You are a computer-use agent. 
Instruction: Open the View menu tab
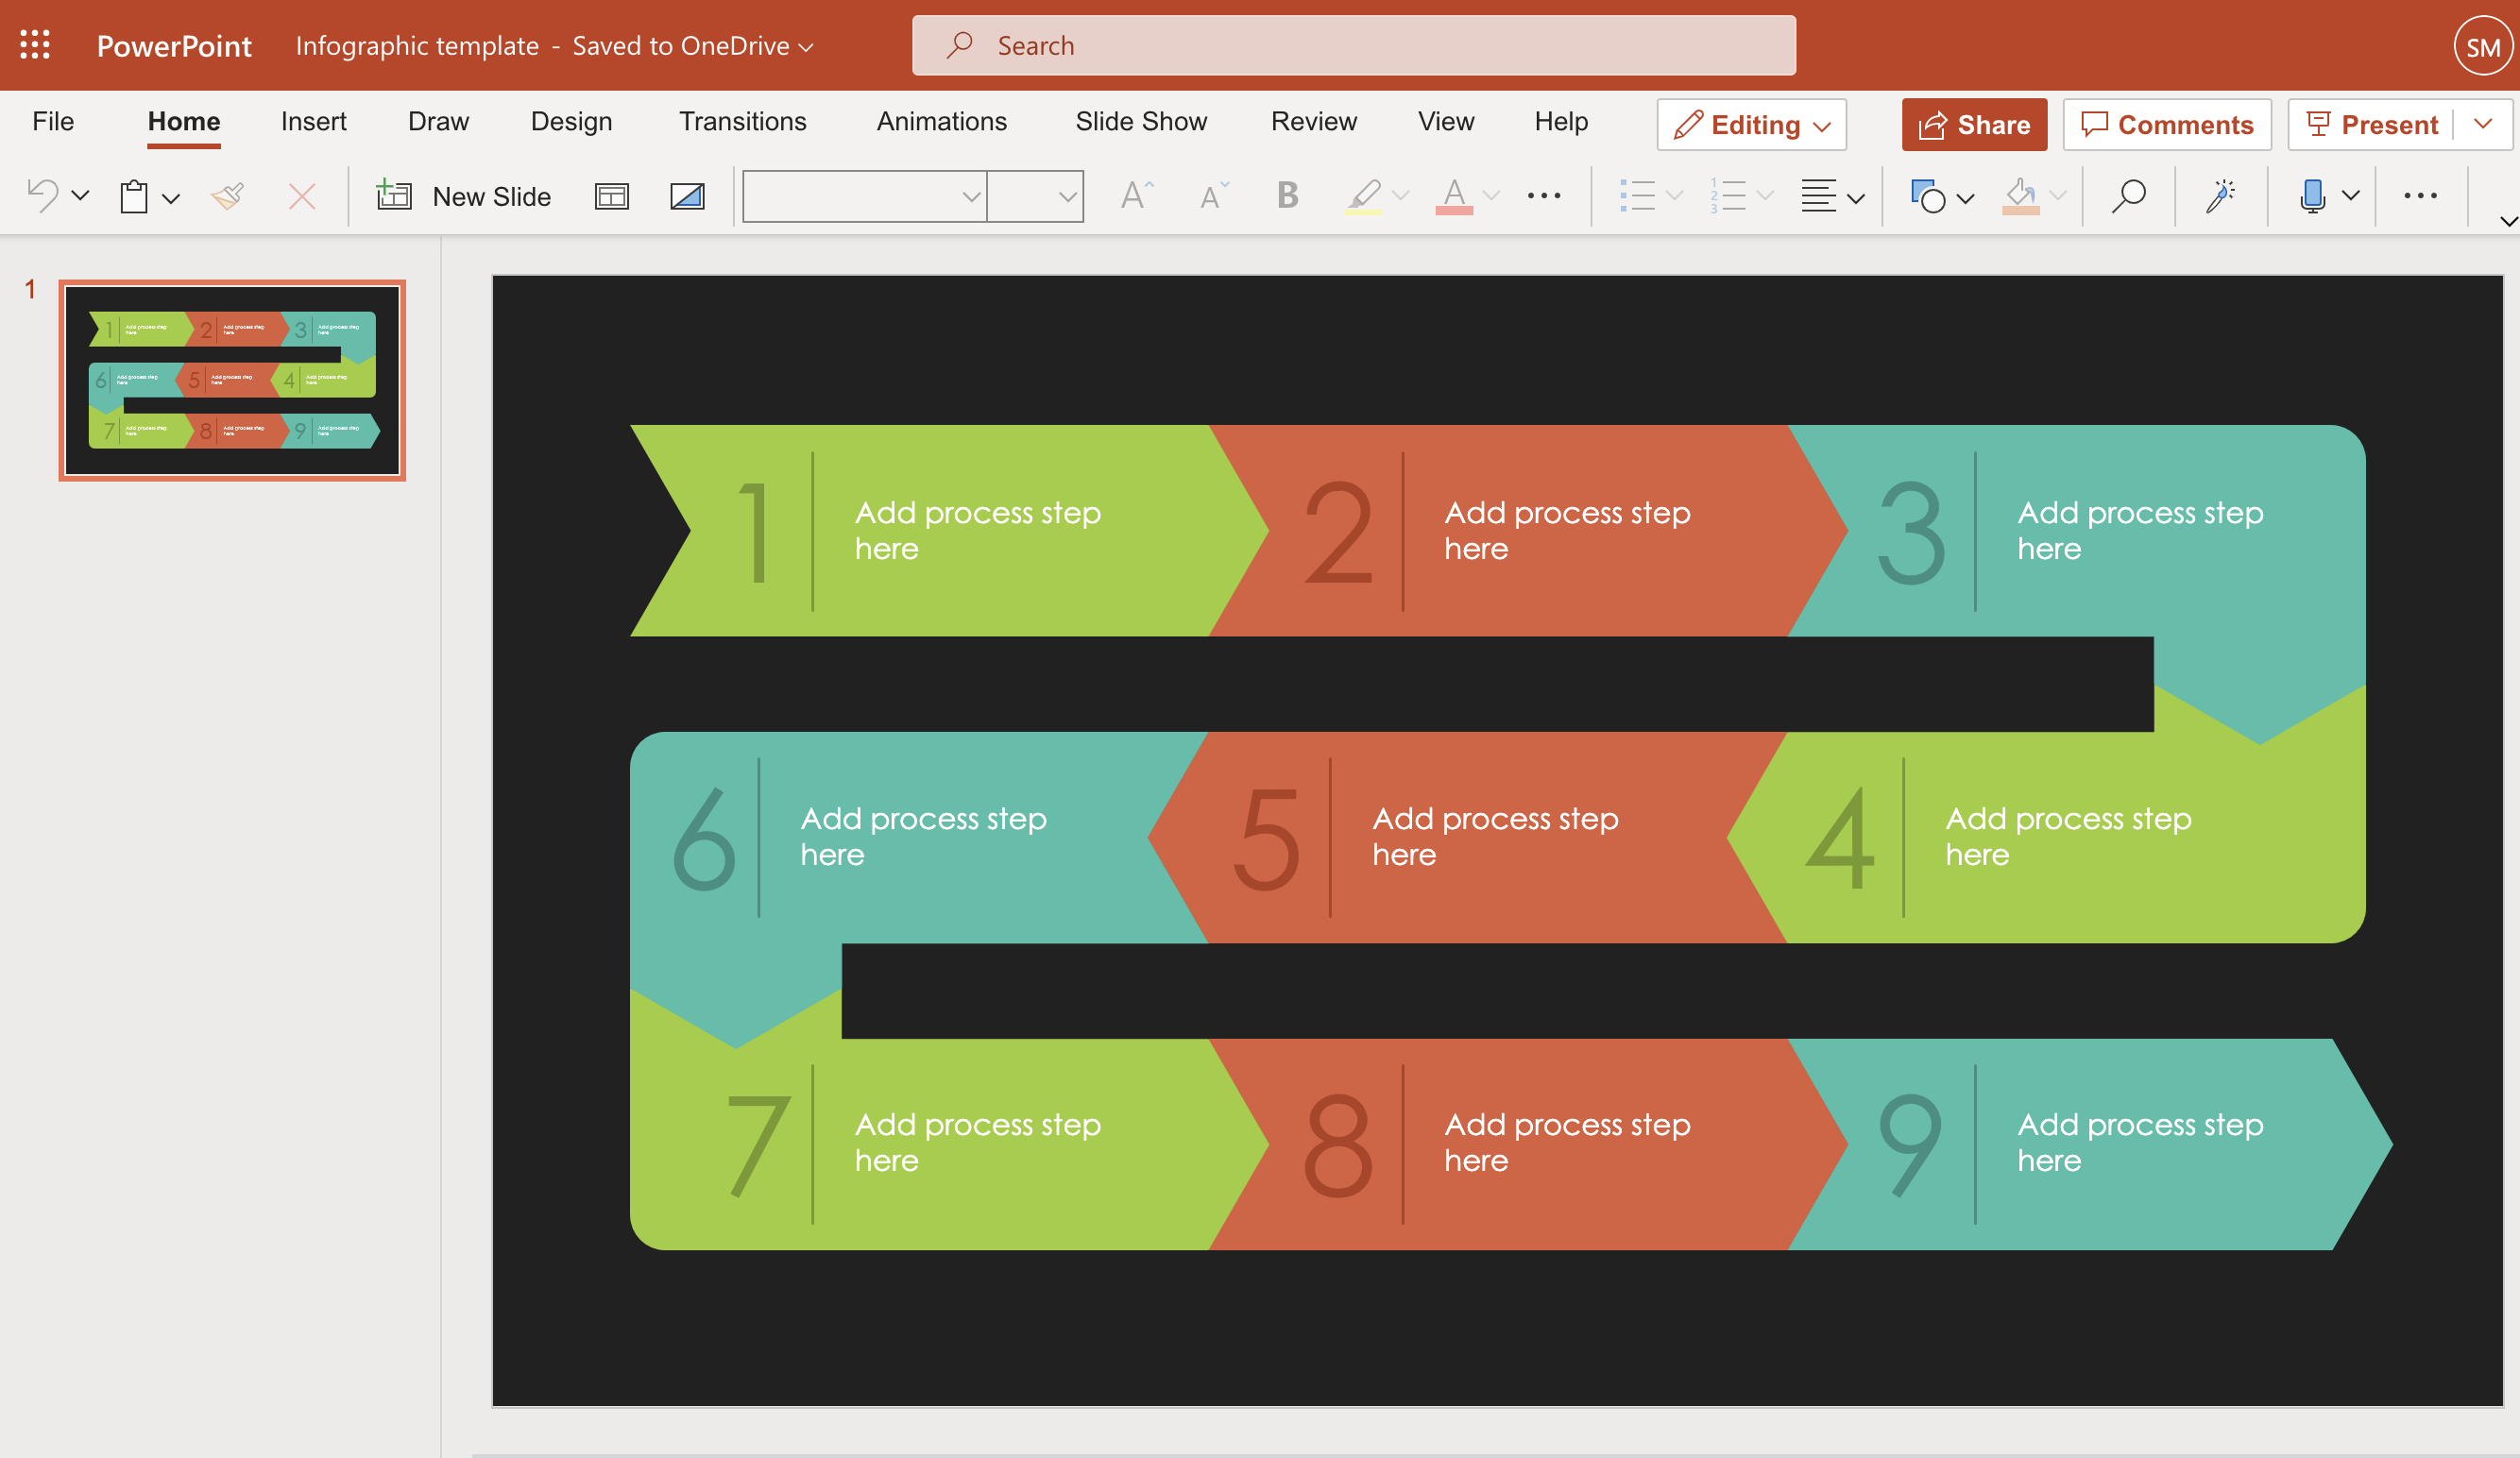tap(1444, 120)
